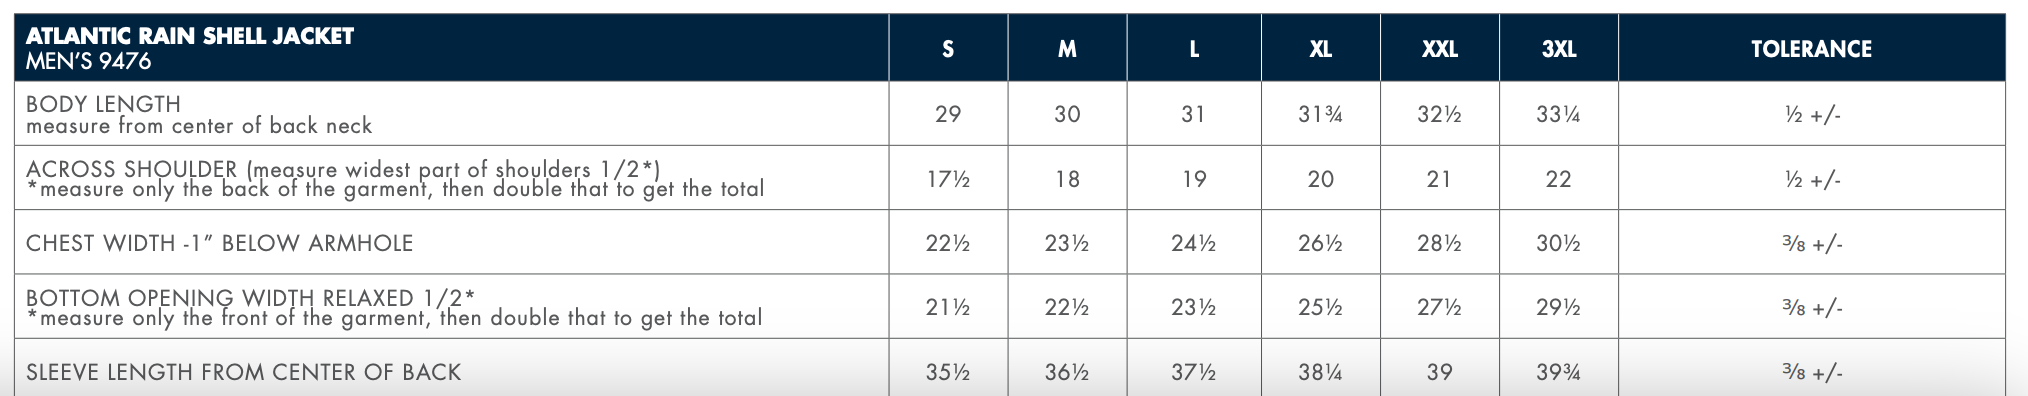Click the Bottom Opening Width Relaxed label
The height and width of the screenshot is (396, 2028).
[394, 308]
